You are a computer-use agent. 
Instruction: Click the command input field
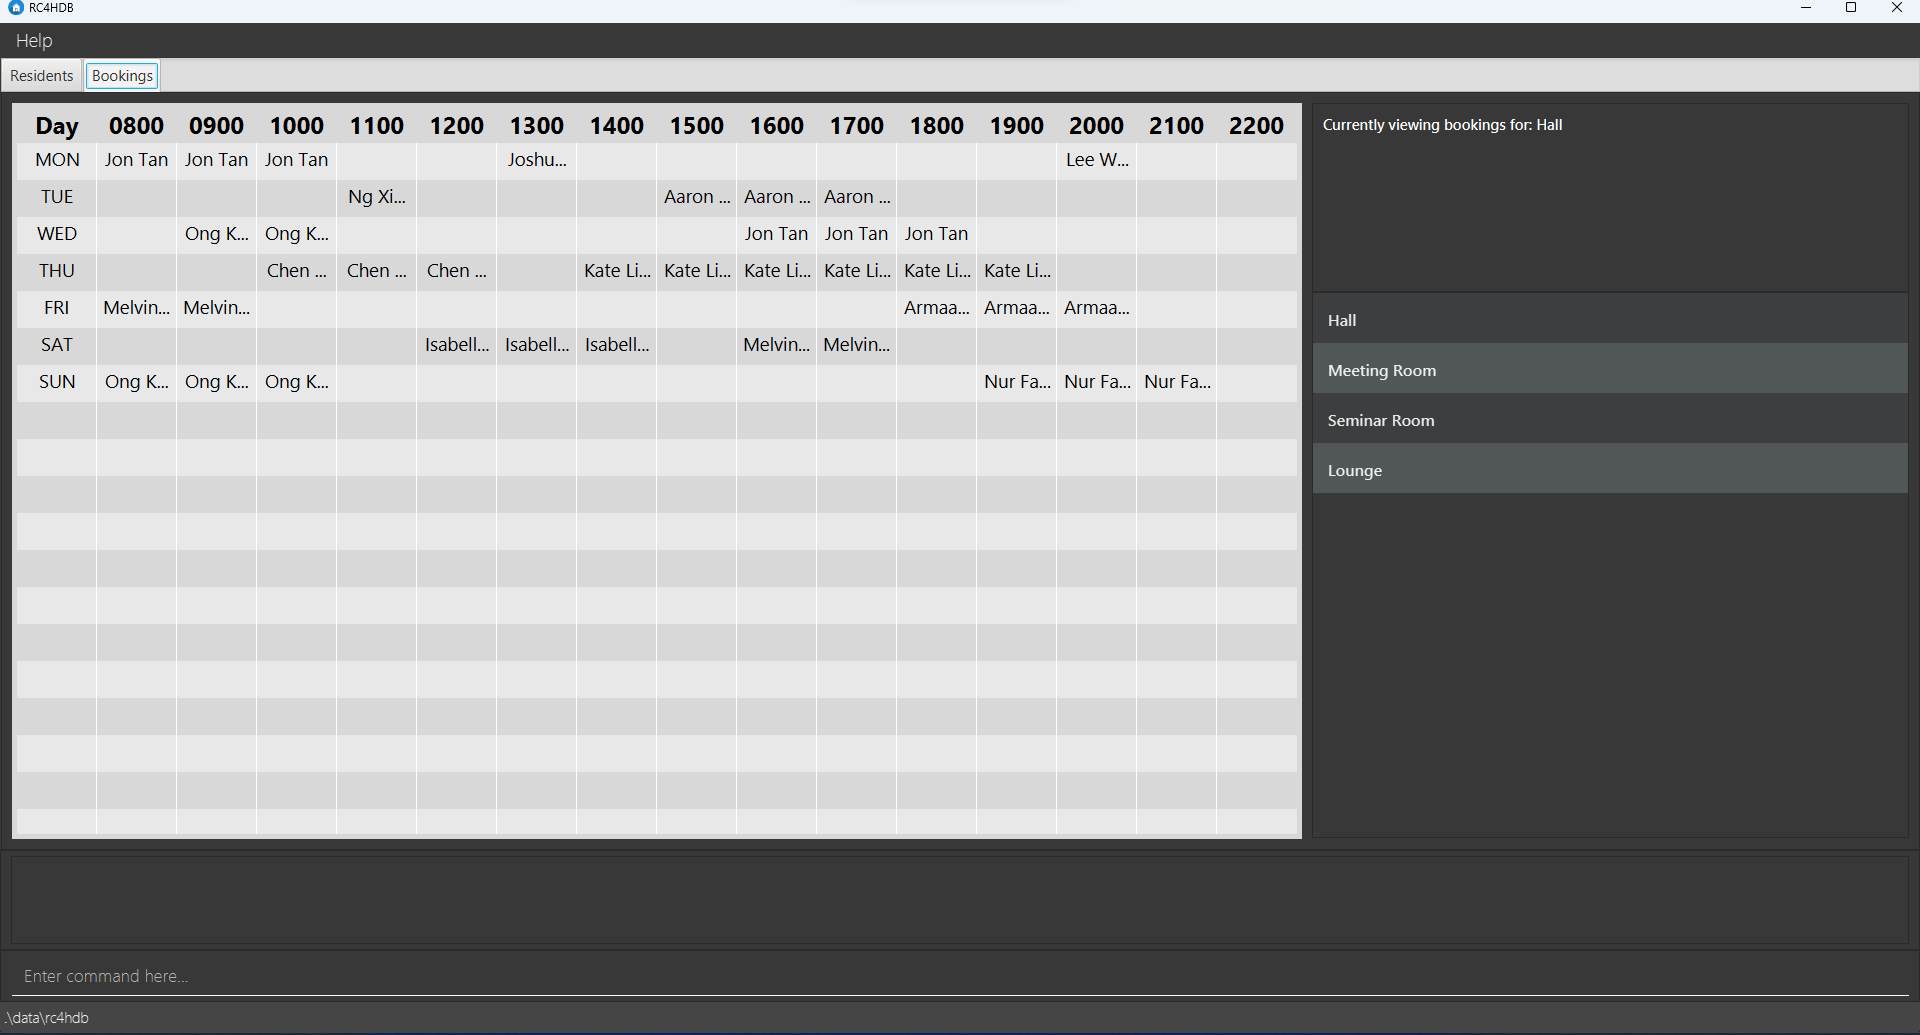[x=960, y=976]
